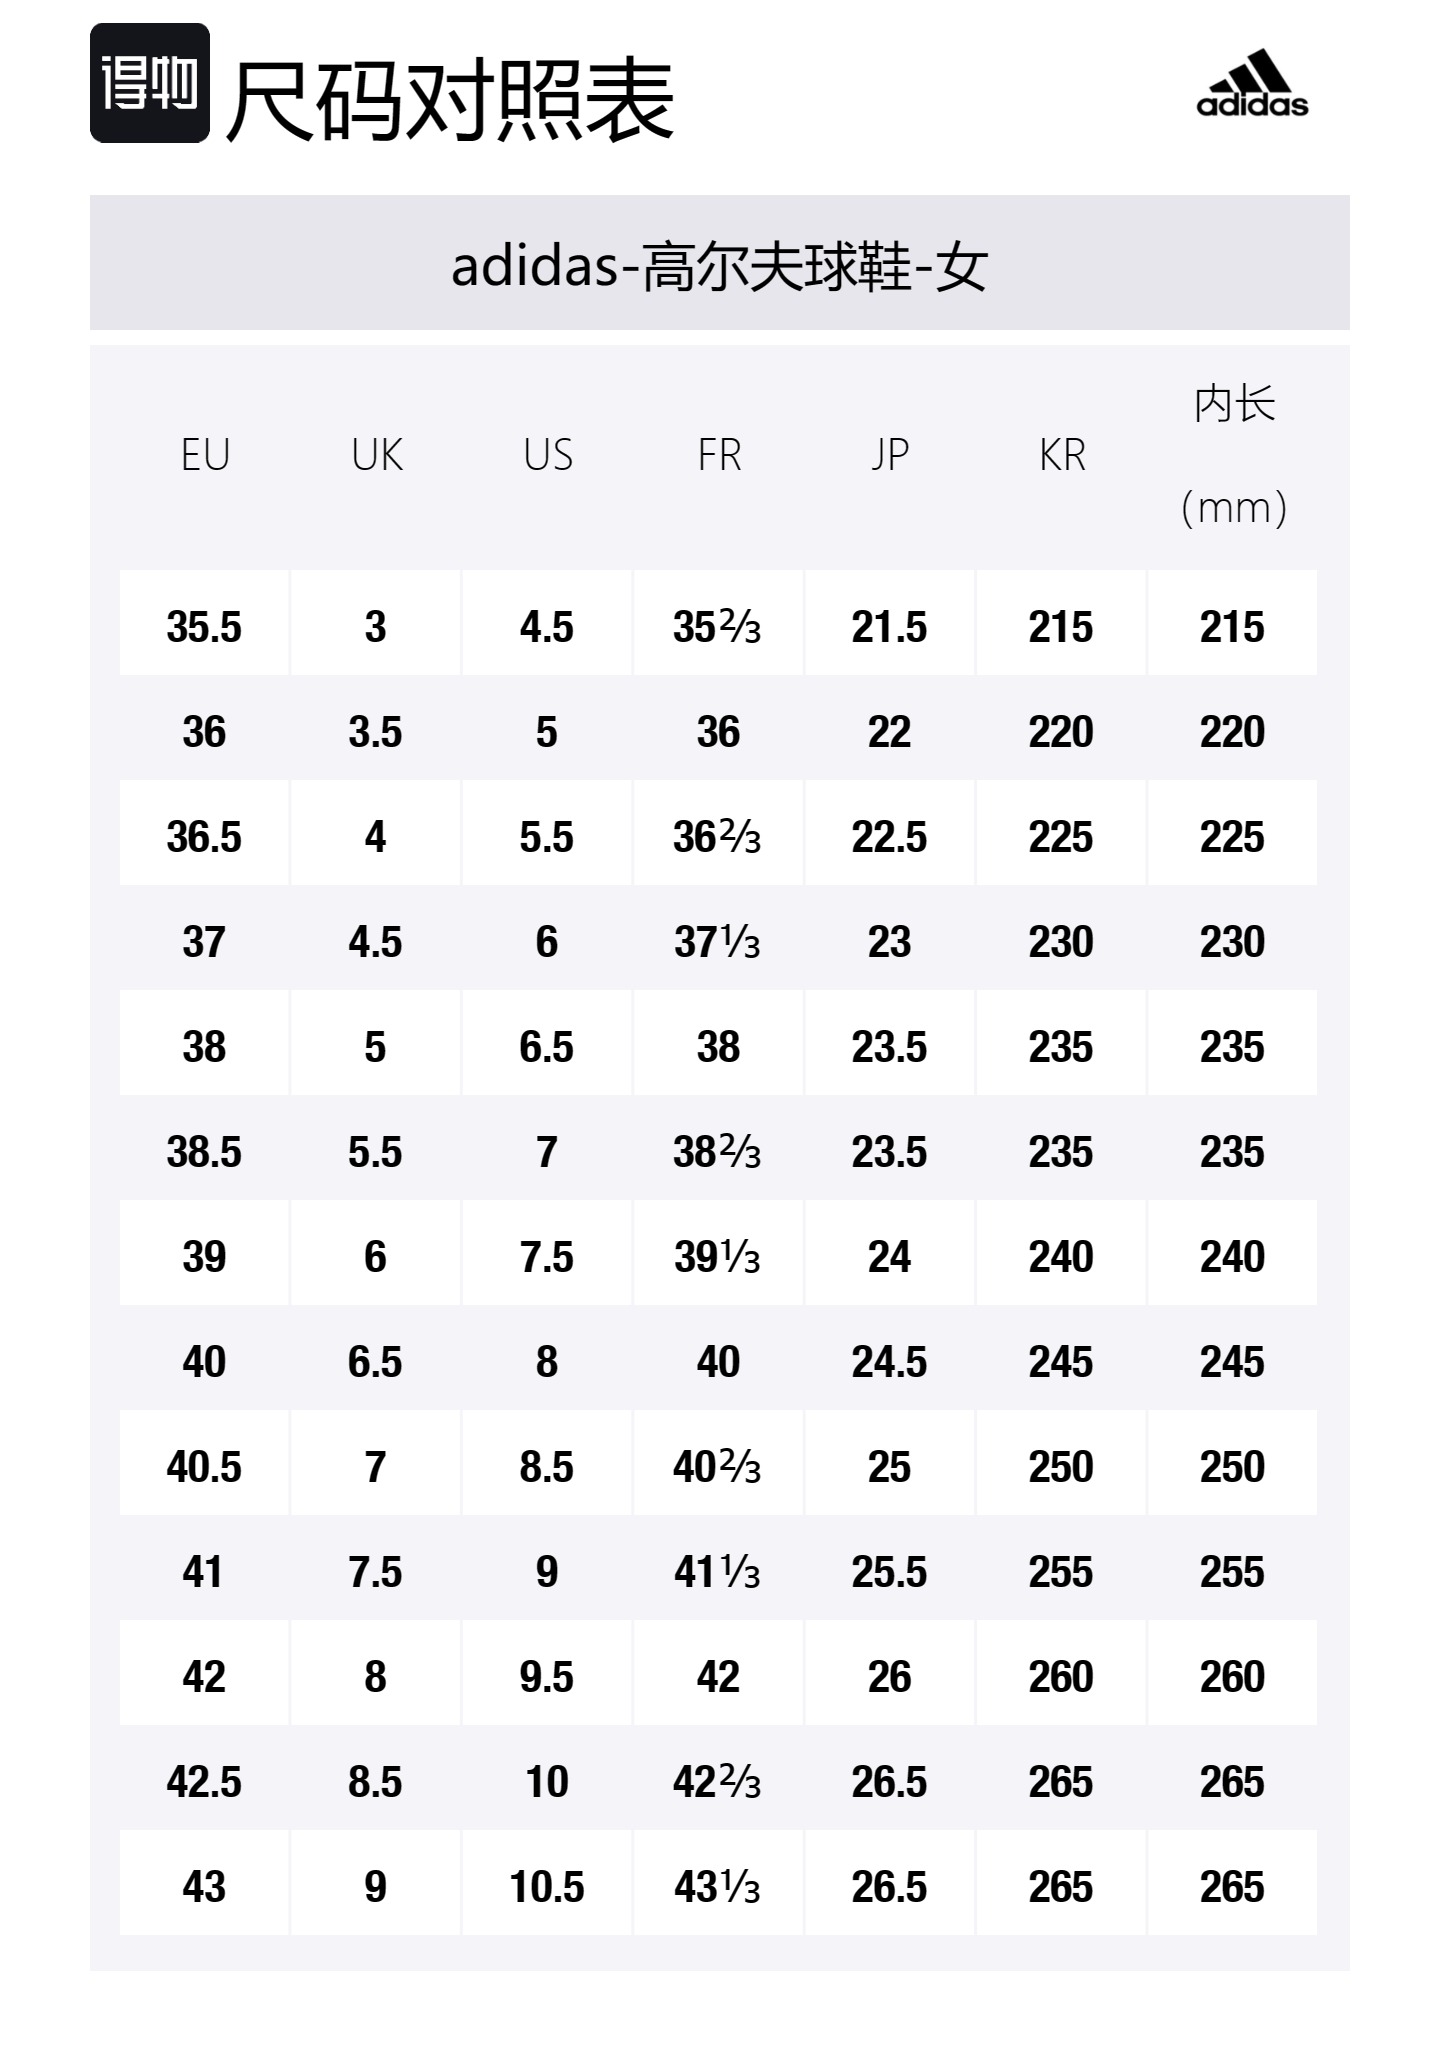Click the US size 10.5 cell
The width and height of the screenshot is (1440, 2049).
547,1887
